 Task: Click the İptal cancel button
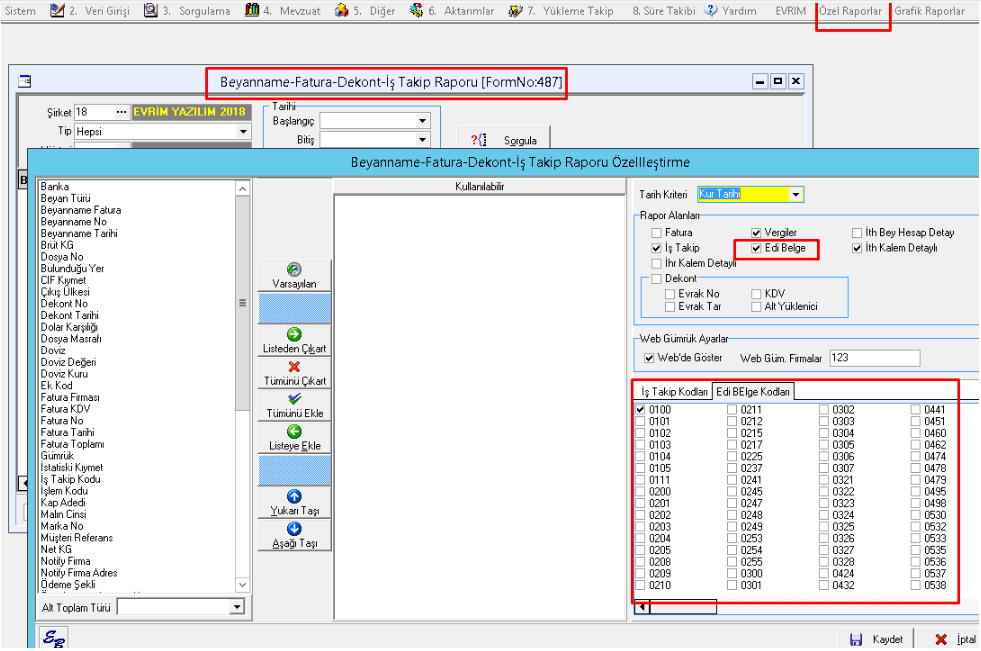(954, 639)
